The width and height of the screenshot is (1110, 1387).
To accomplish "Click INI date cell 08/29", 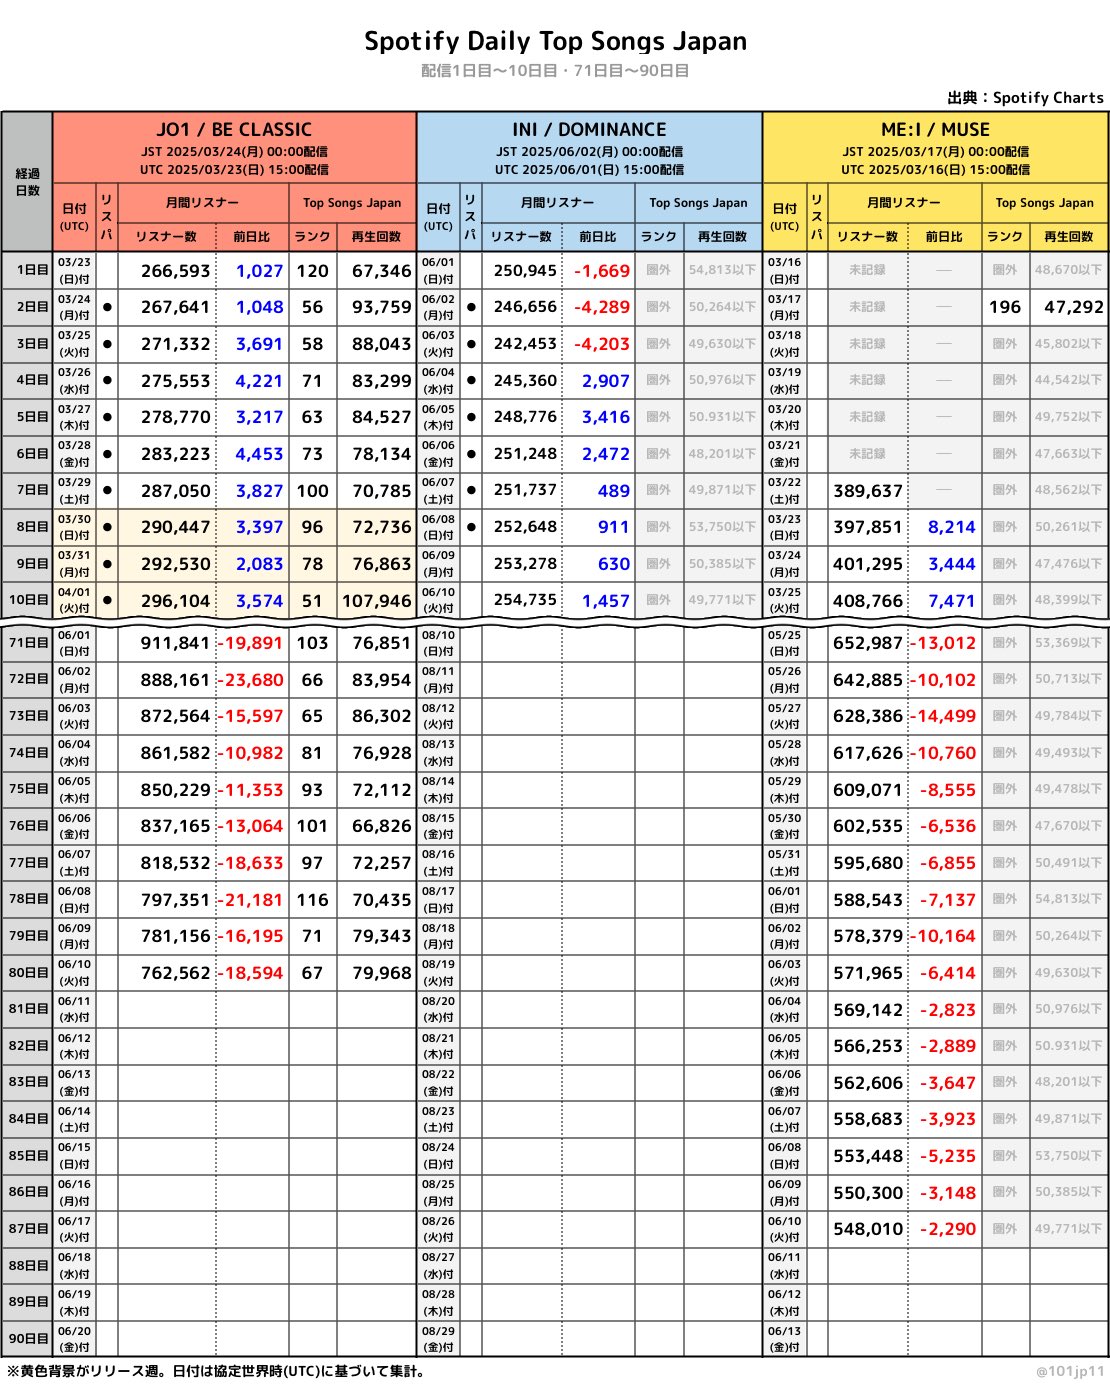I will (438, 1338).
